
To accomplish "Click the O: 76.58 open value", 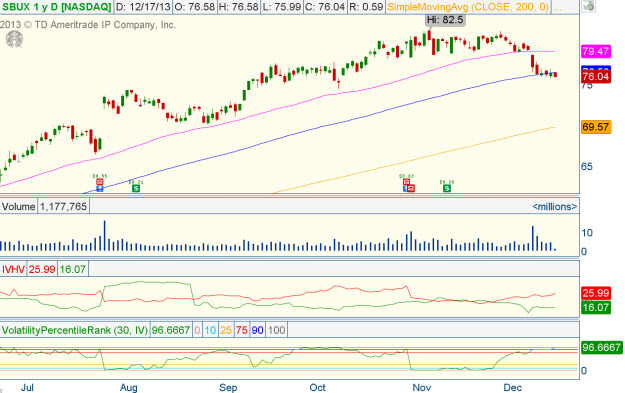I will [195, 7].
